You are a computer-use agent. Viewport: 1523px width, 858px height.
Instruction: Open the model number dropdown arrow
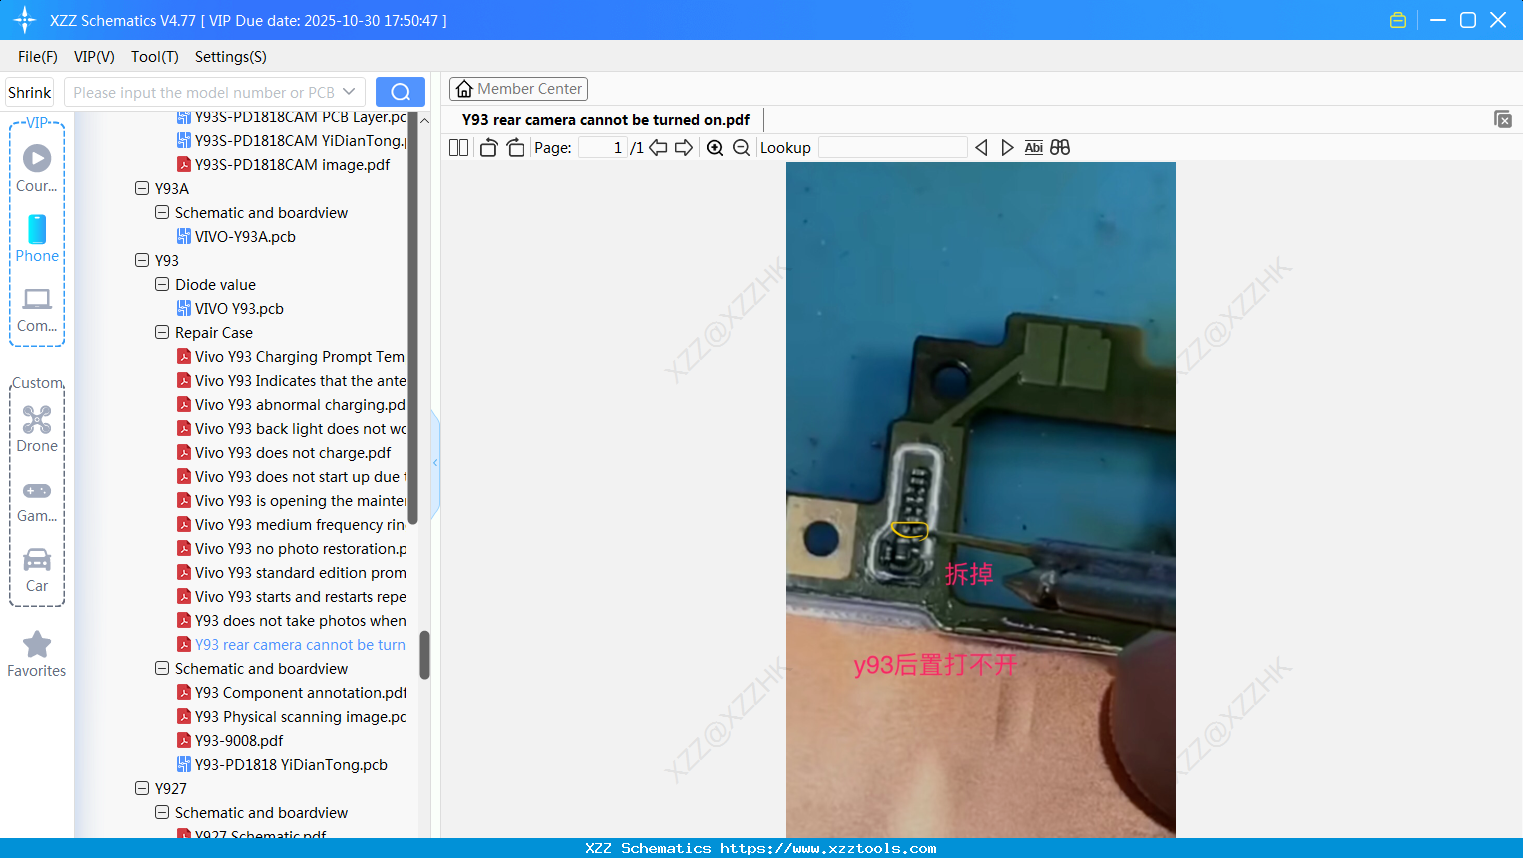point(347,91)
